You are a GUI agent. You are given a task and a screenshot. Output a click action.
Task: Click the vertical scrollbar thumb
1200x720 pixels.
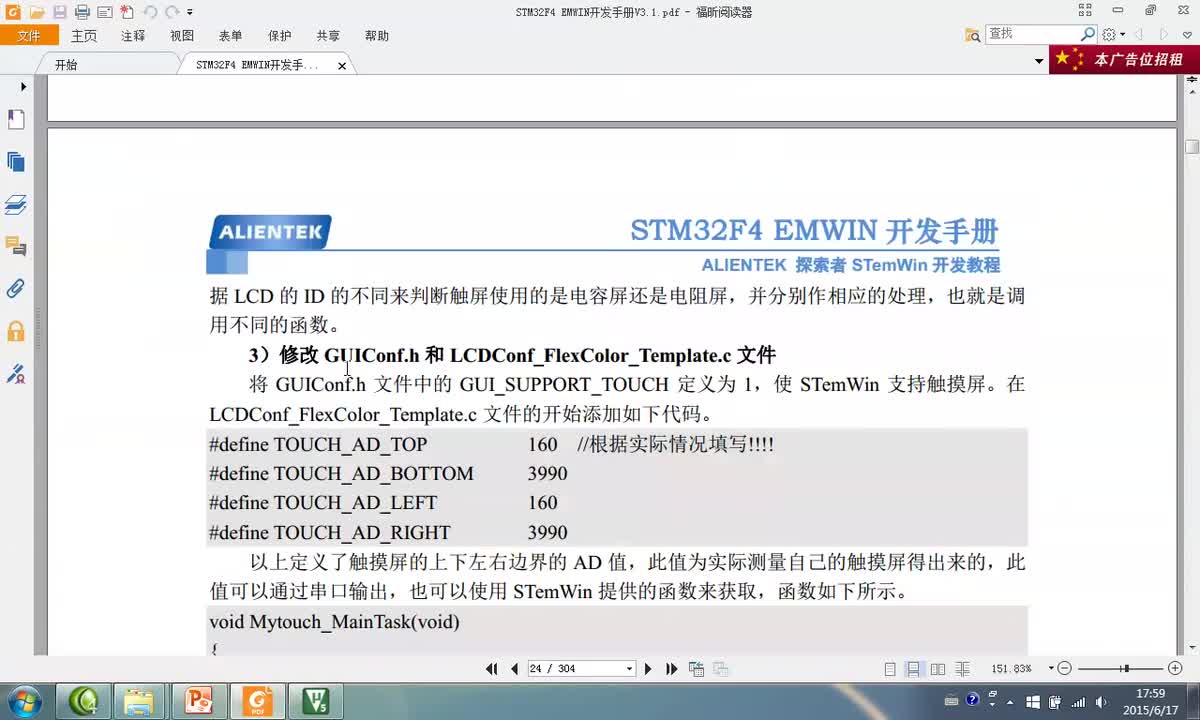pos(1191,147)
